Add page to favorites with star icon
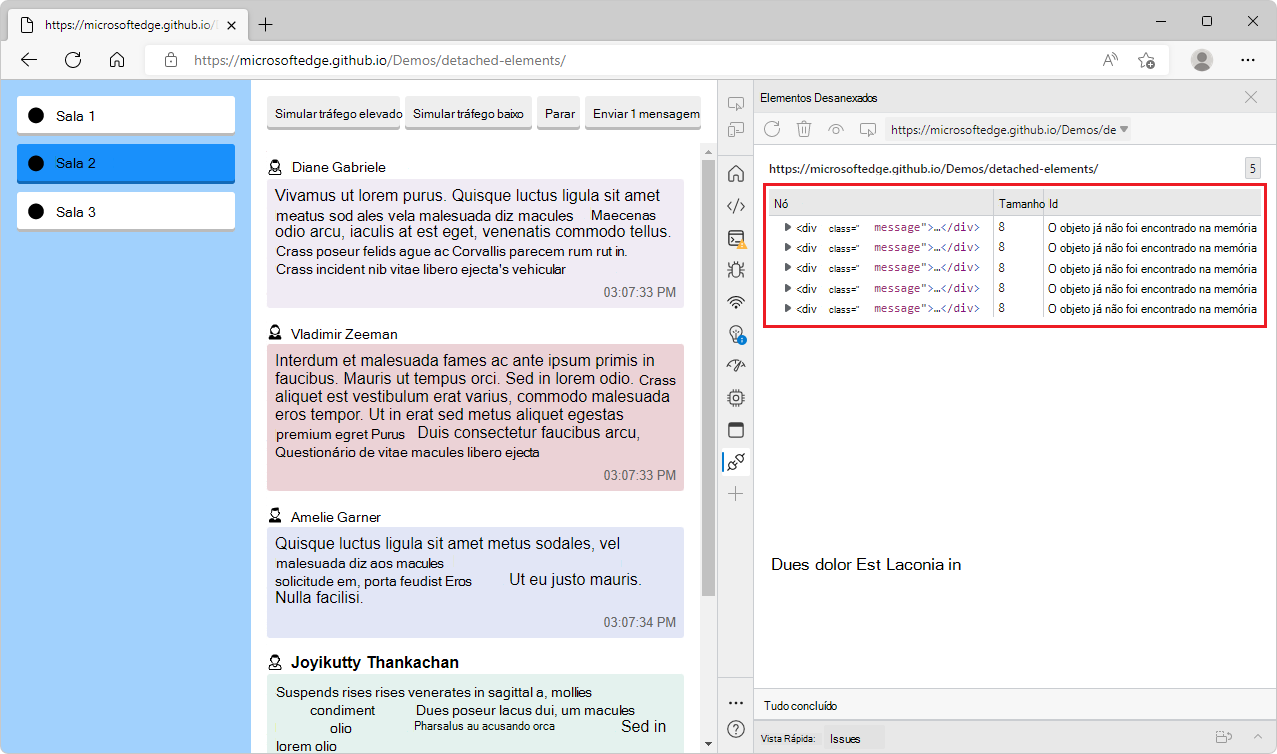1277x754 pixels. pos(1147,60)
